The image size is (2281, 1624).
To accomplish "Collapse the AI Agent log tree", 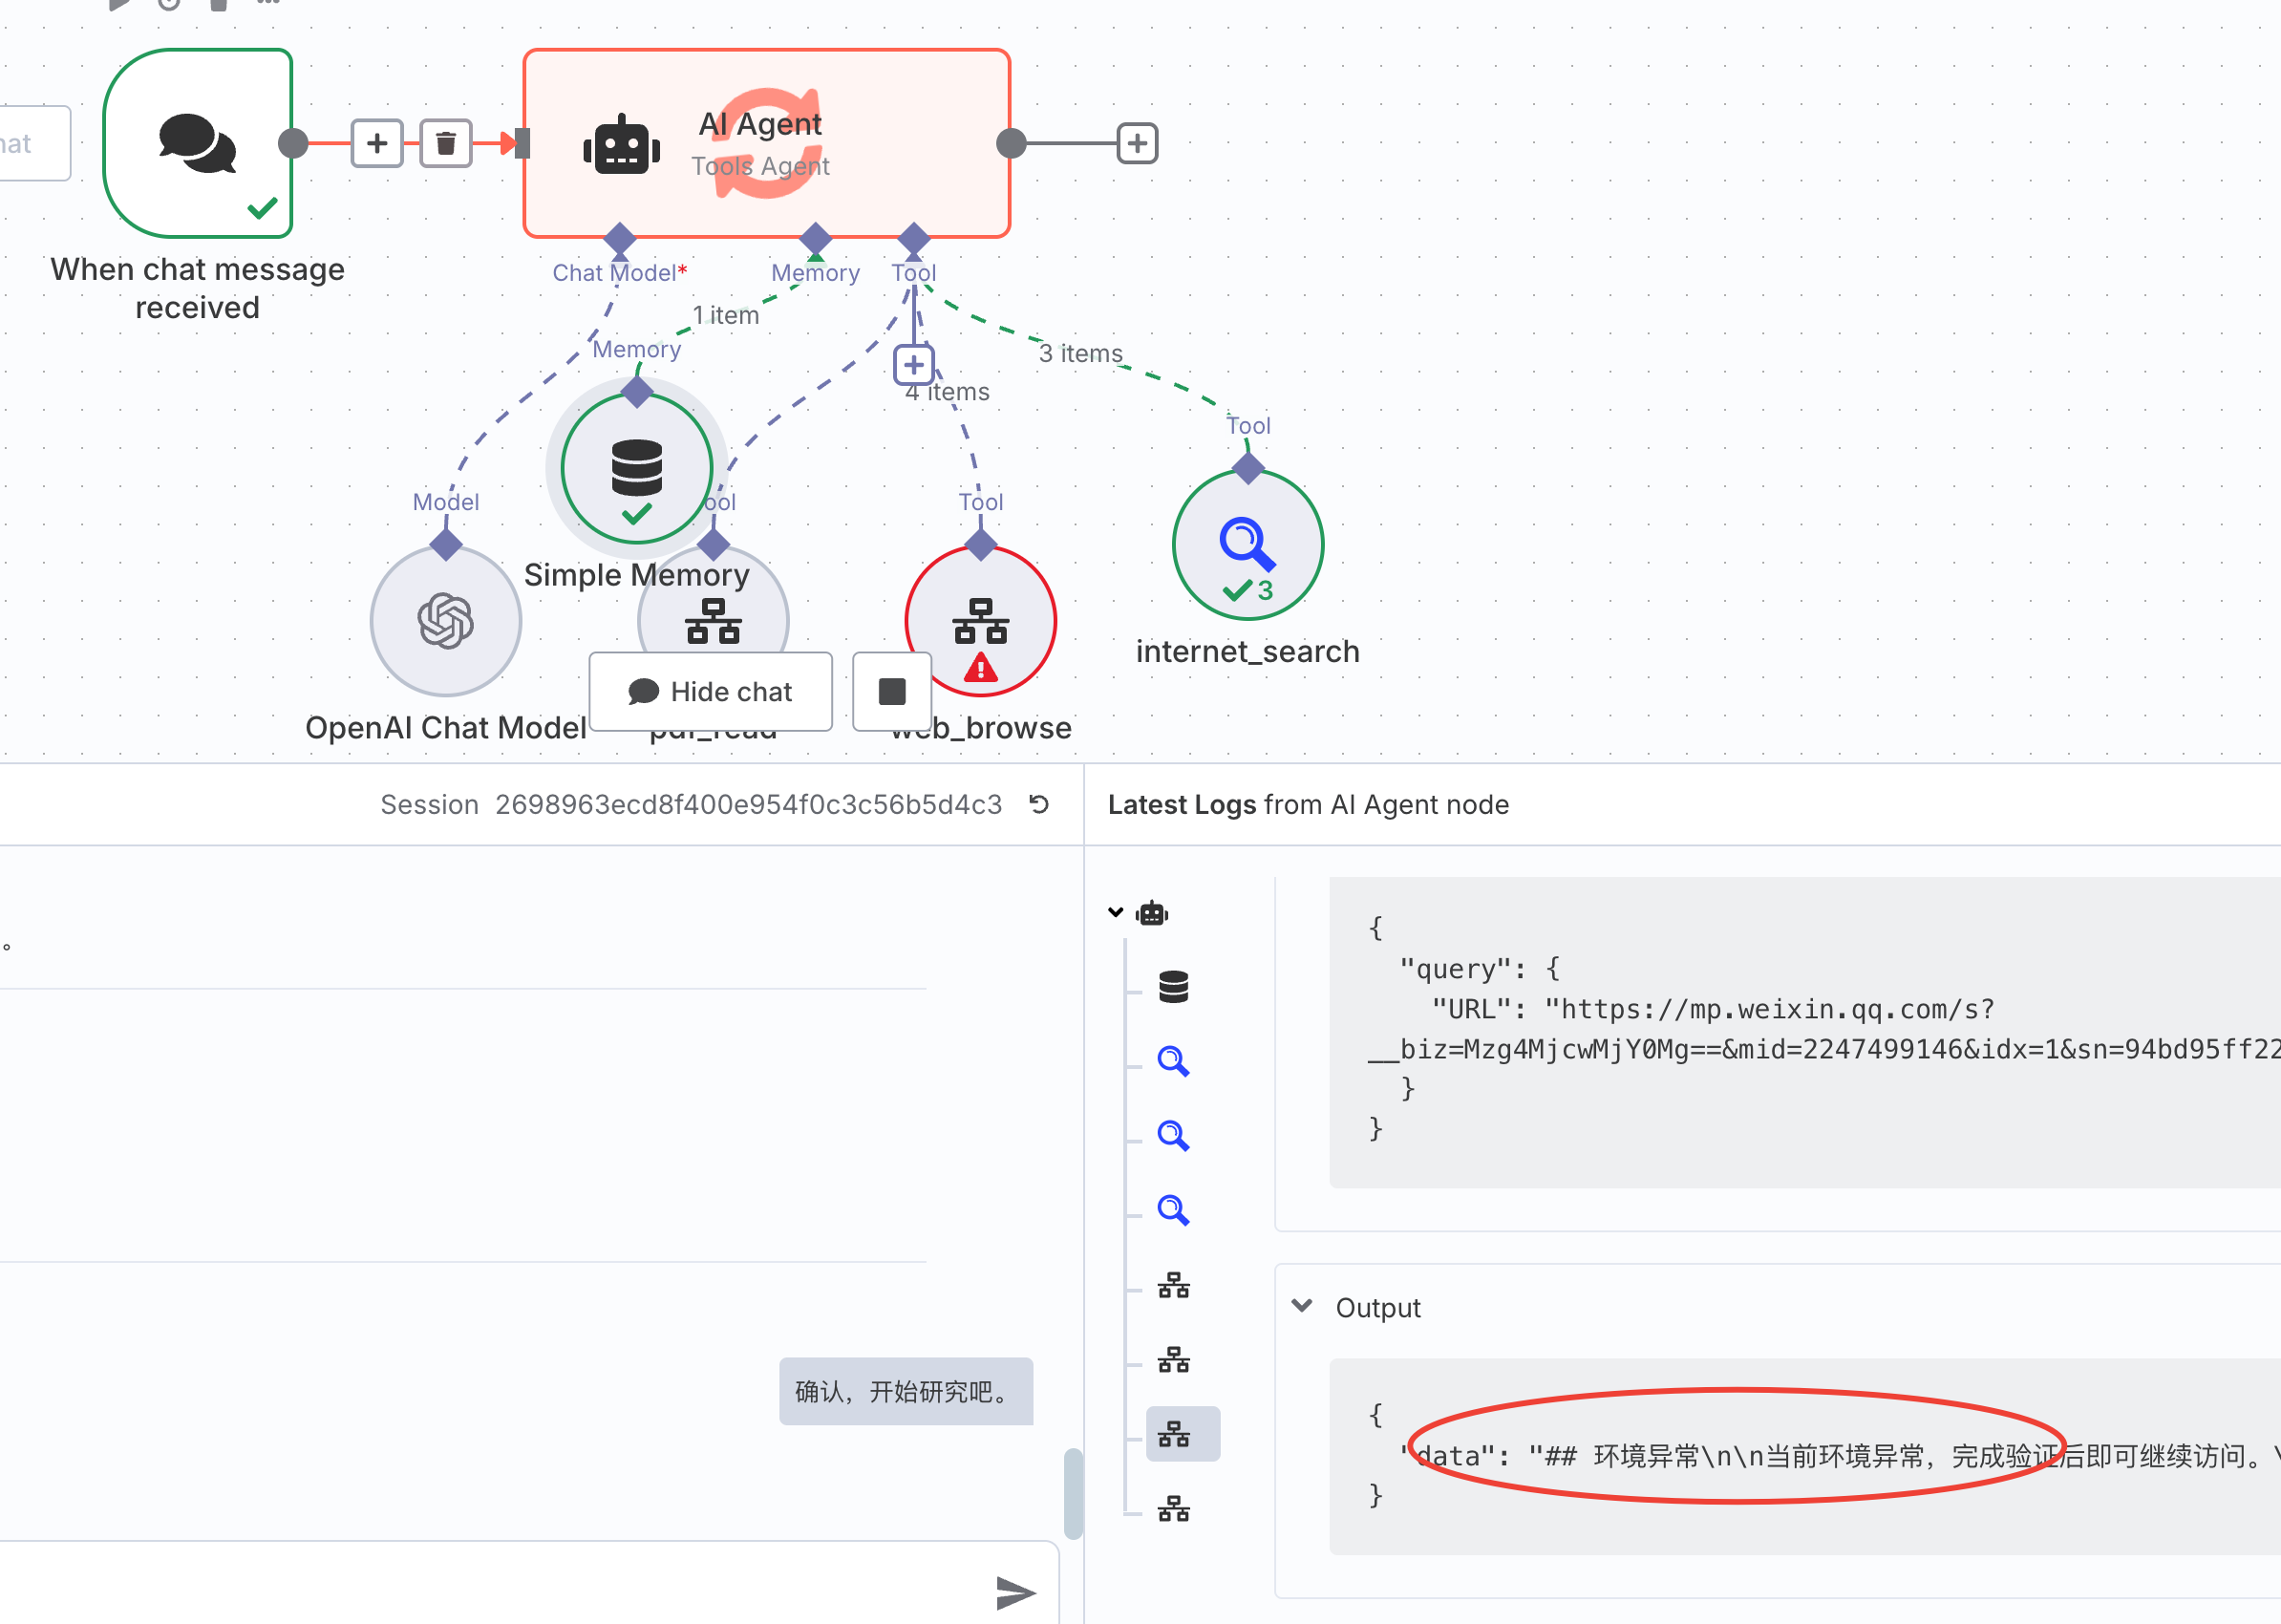I will (x=1116, y=912).
